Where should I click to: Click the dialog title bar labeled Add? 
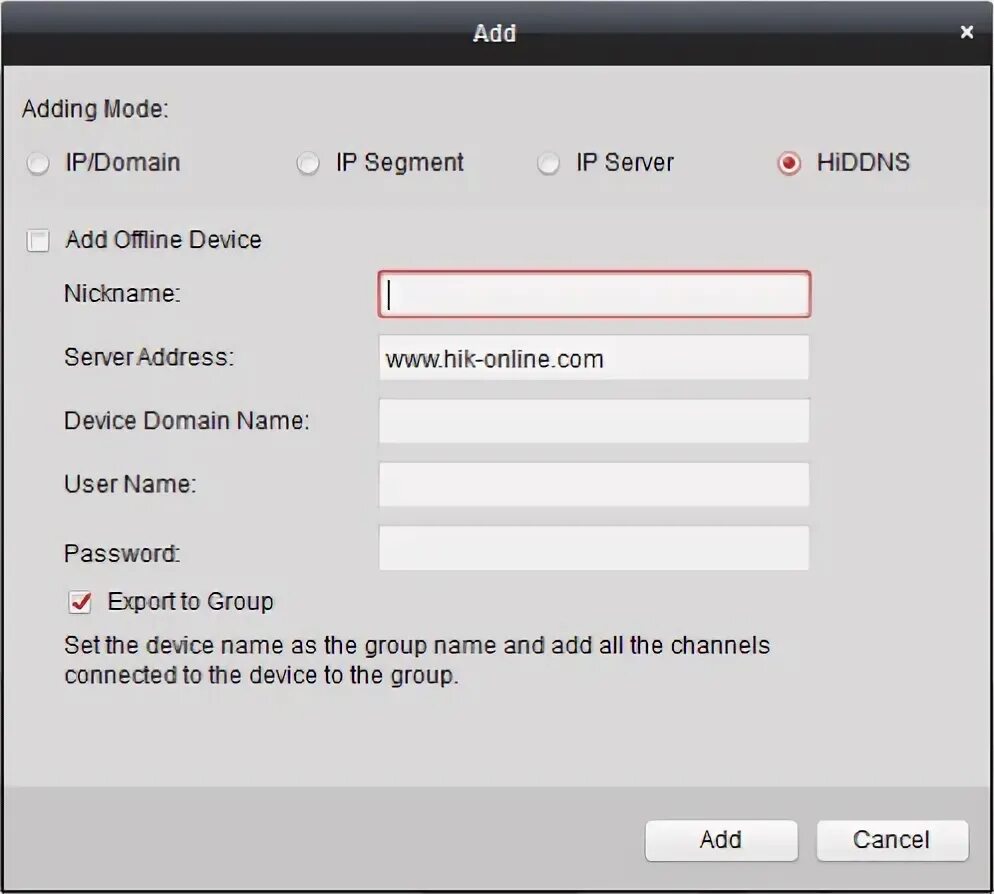496,32
